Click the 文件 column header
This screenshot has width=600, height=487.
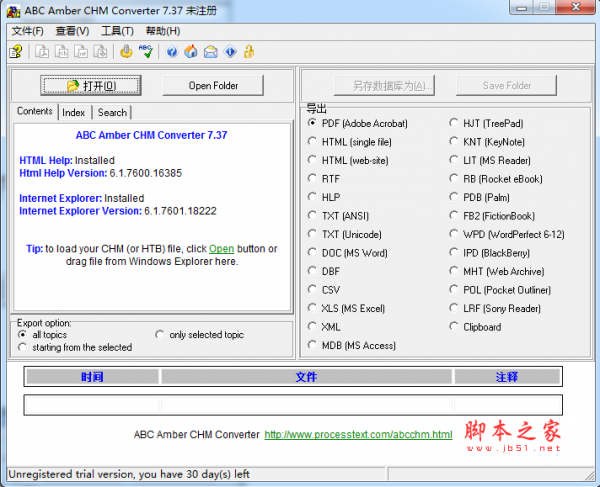coord(306,377)
